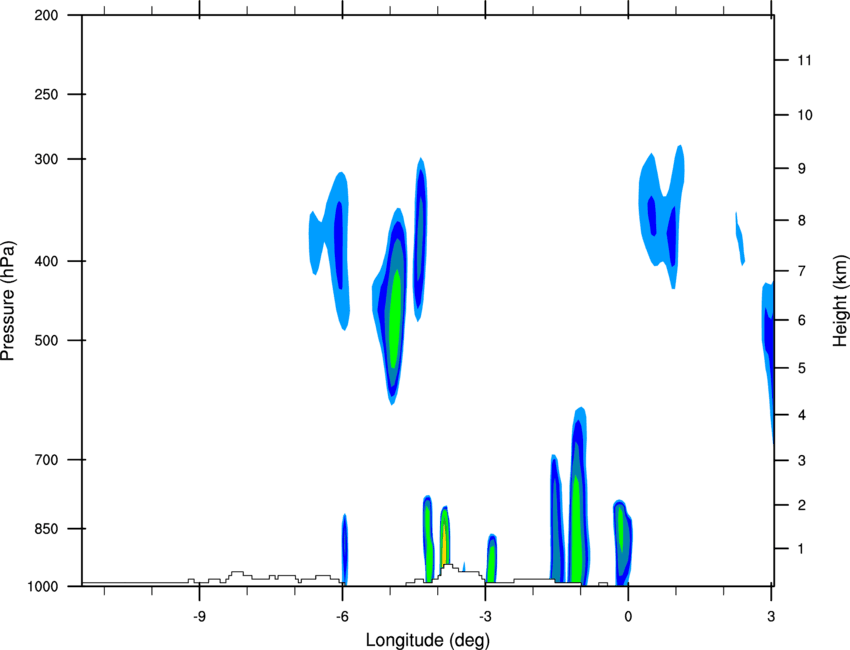
Task: Click the 1 km height label
Action: pyautogui.click(x=801, y=549)
